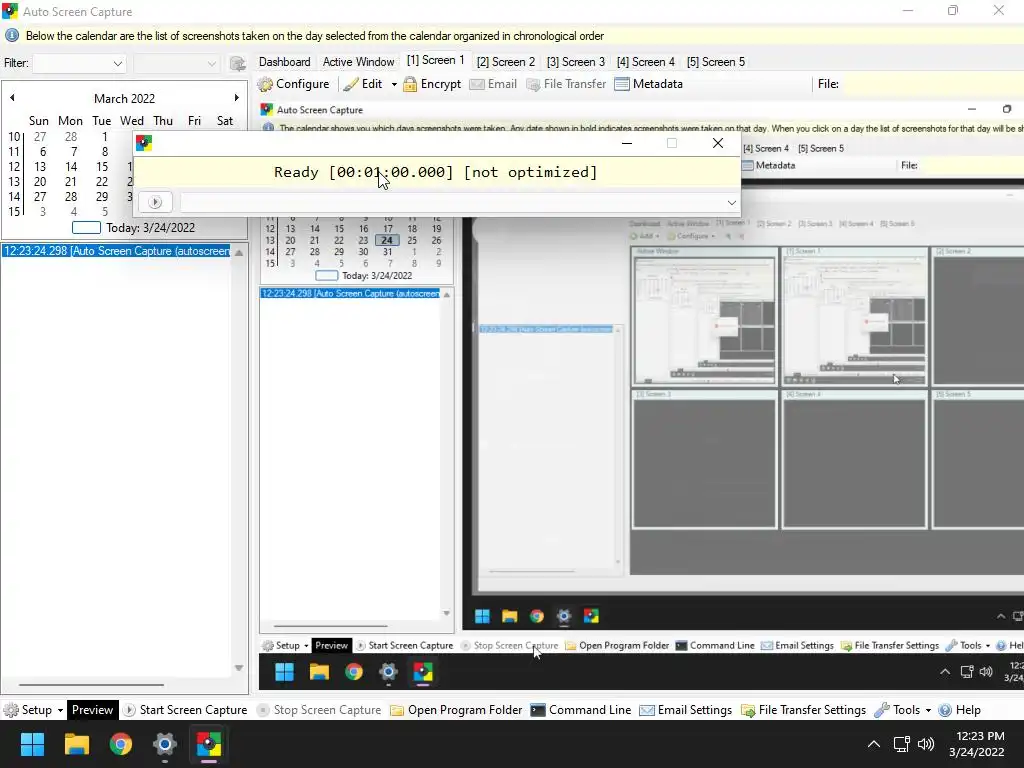The width and height of the screenshot is (1024, 768).
Task: Select the [3] Screen 3 tab
Action: (x=575, y=62)
